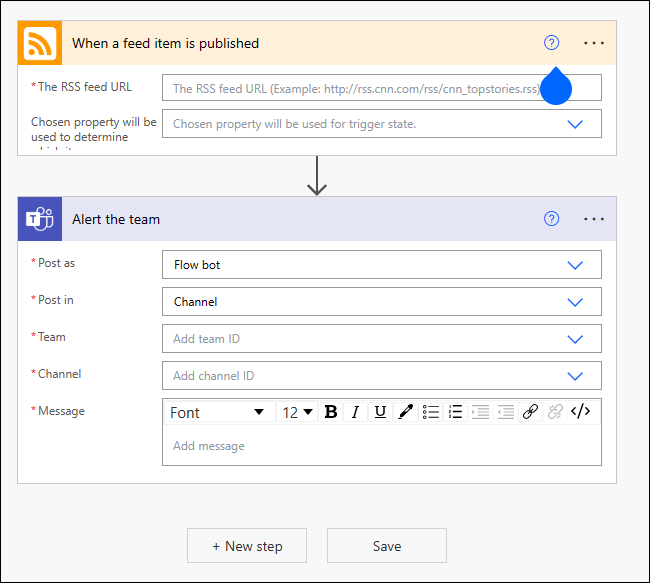This screenshot has height=583, width=650.
Task: Click the 'Alert the team' card title
Action: [x=116, y=219]
